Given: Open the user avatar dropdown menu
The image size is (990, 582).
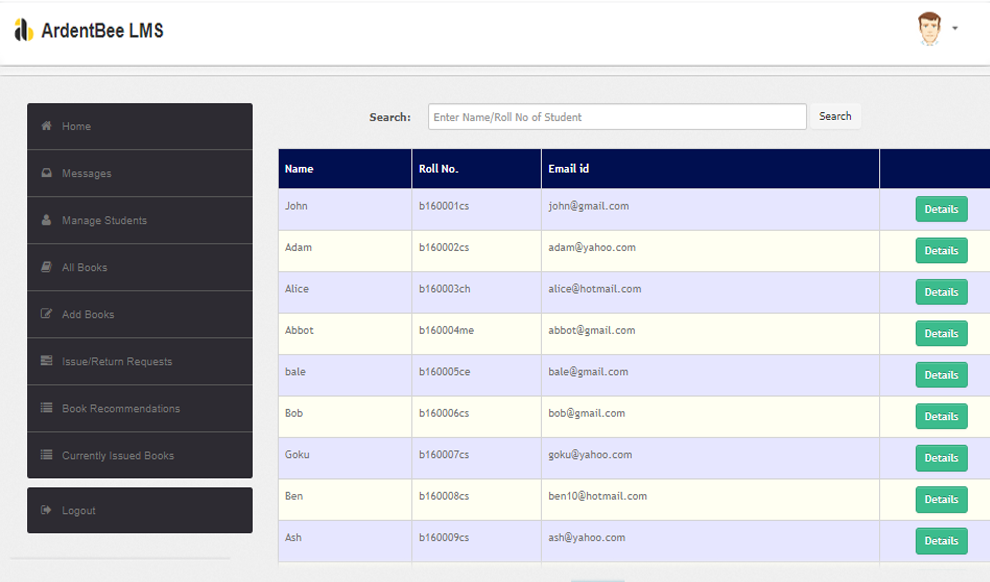Looking at the screenshot, I should (930, 29).
